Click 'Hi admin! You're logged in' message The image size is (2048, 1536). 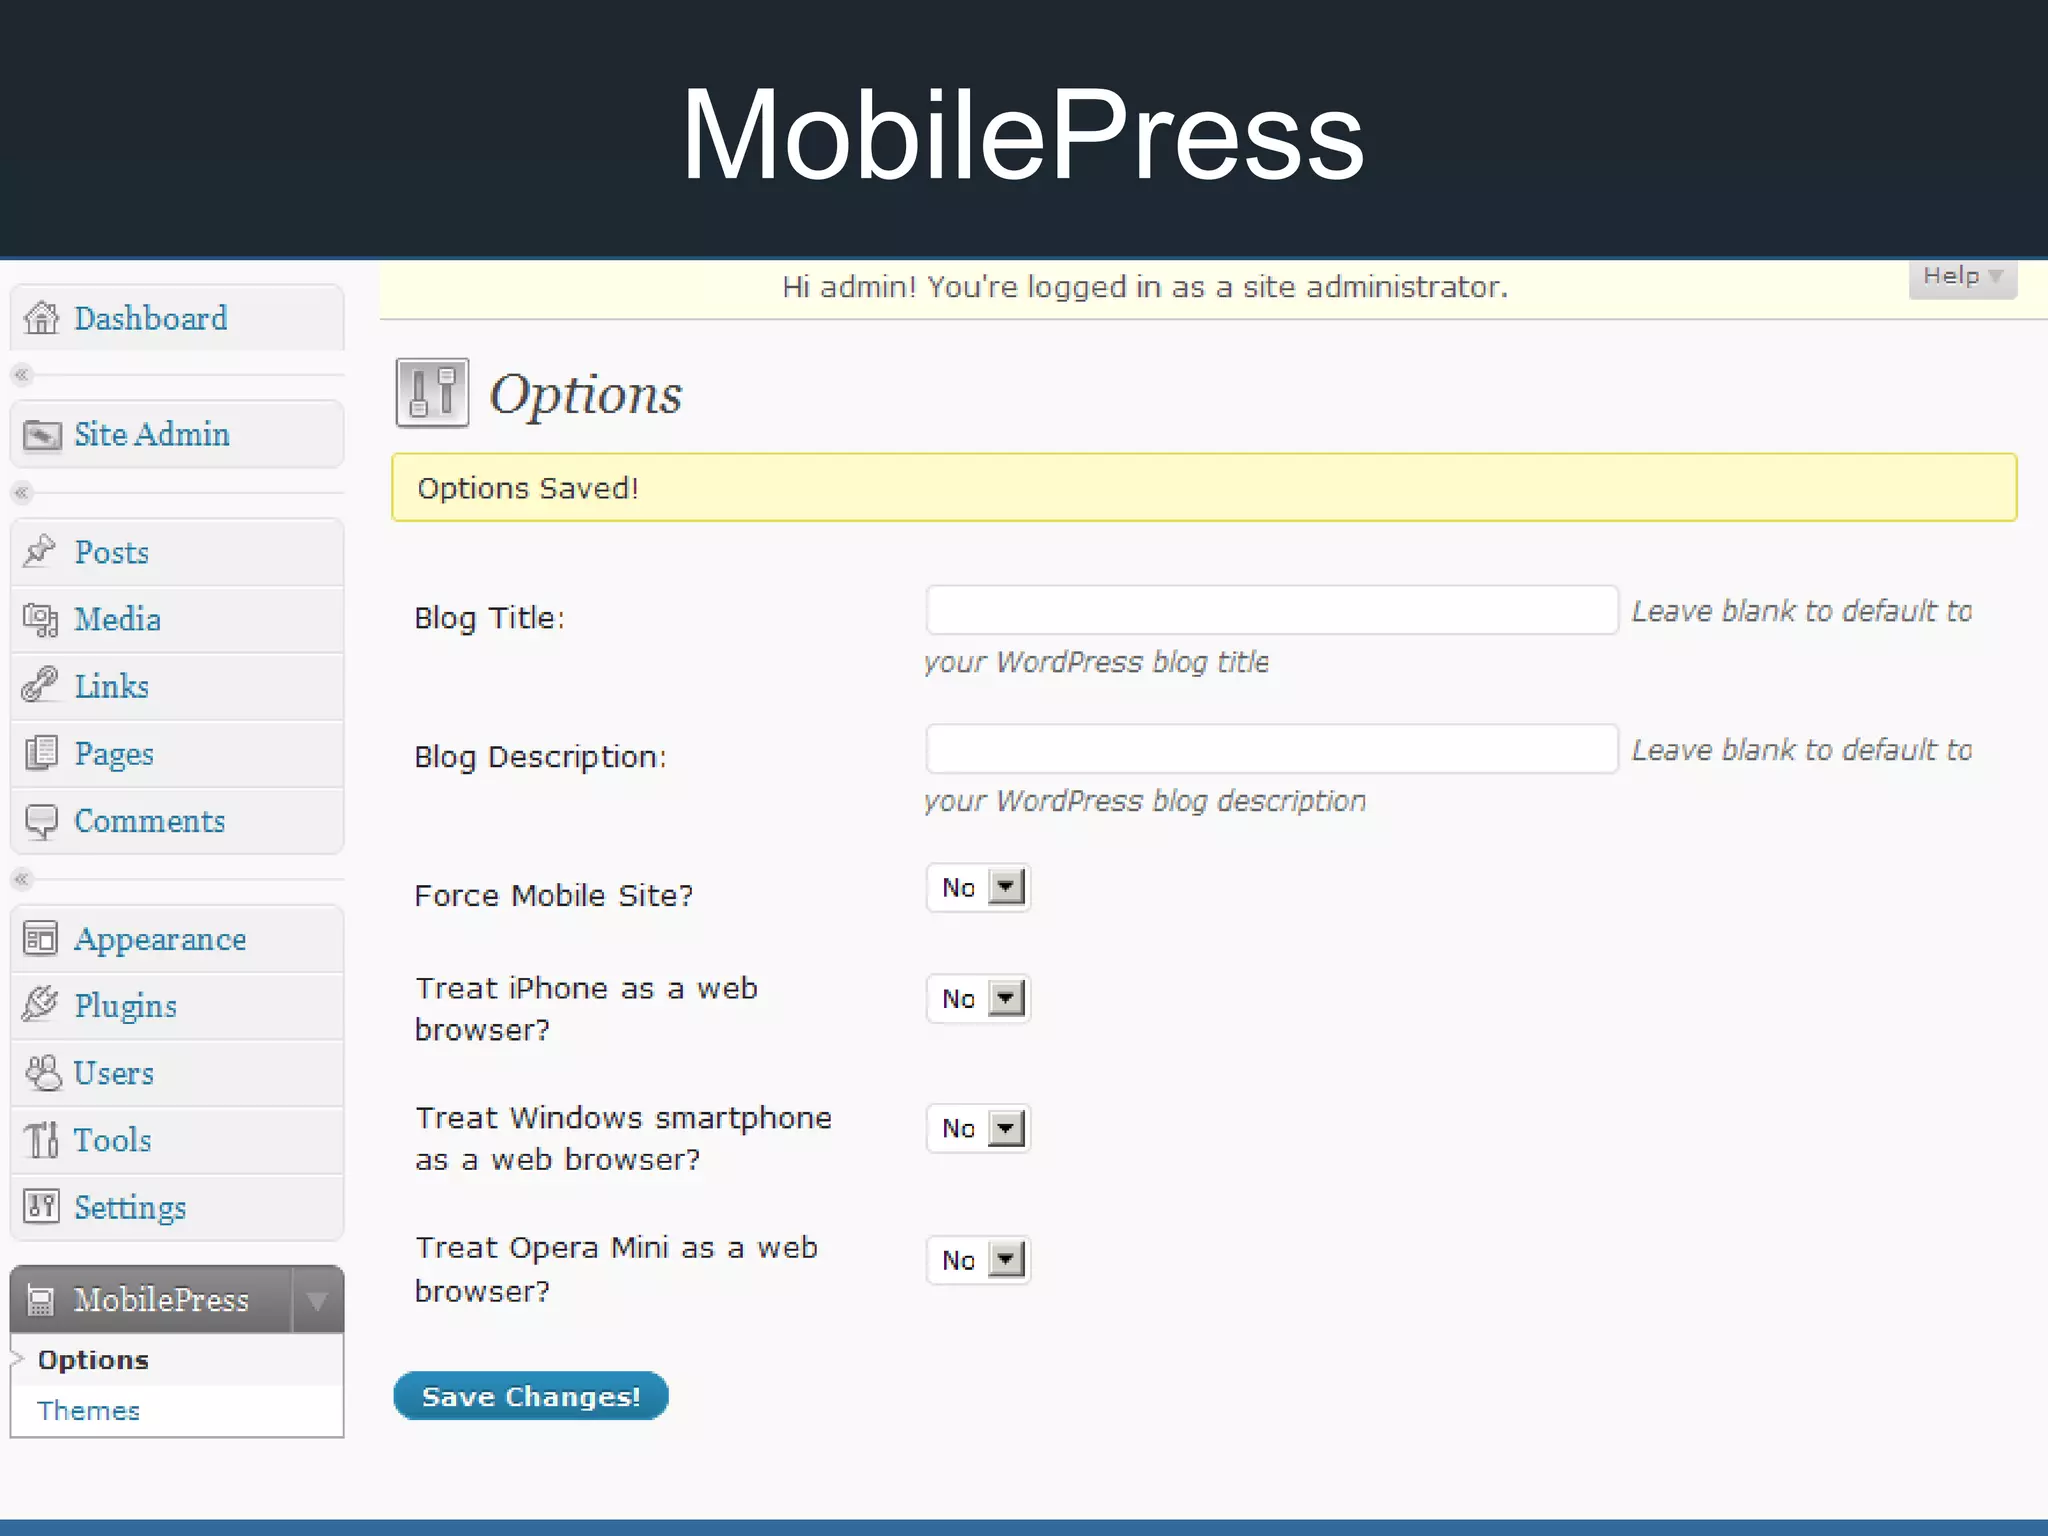point(1145,288)
